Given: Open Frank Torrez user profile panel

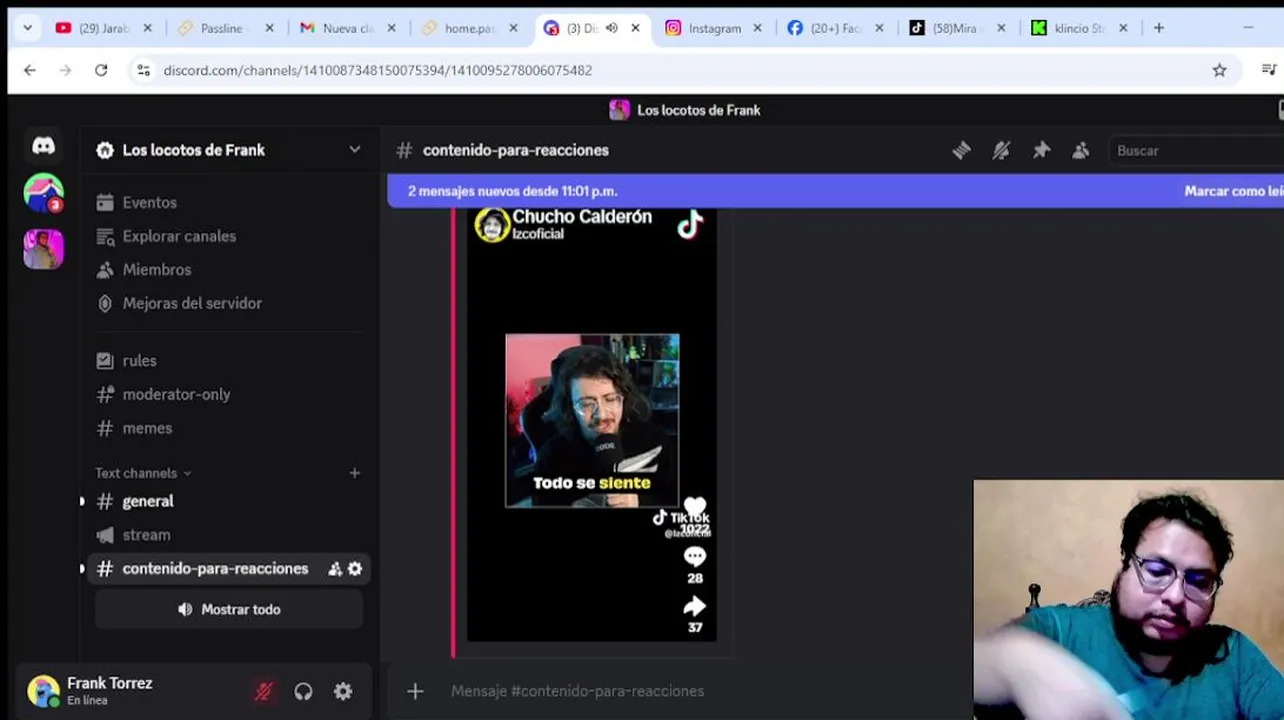Looking at the screenshot, I should coord(94,690).
